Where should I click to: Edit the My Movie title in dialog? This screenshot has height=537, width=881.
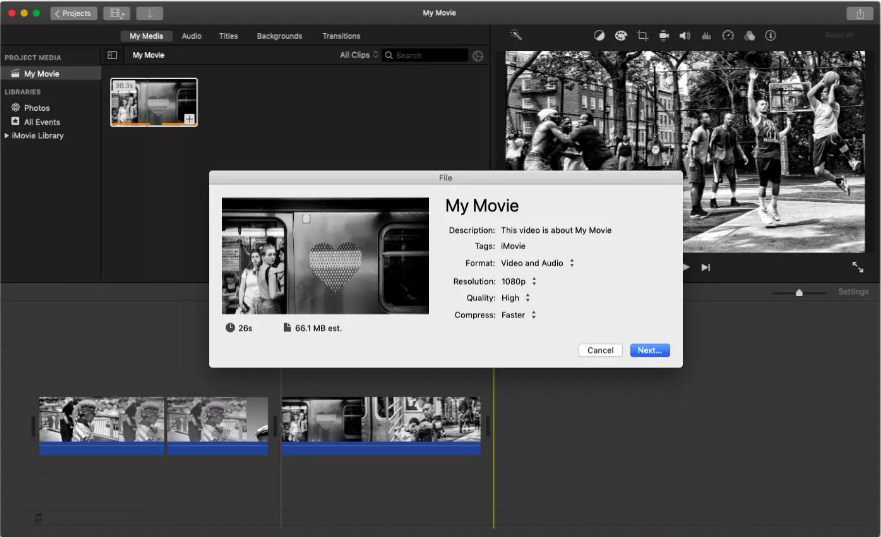[482, 206]
